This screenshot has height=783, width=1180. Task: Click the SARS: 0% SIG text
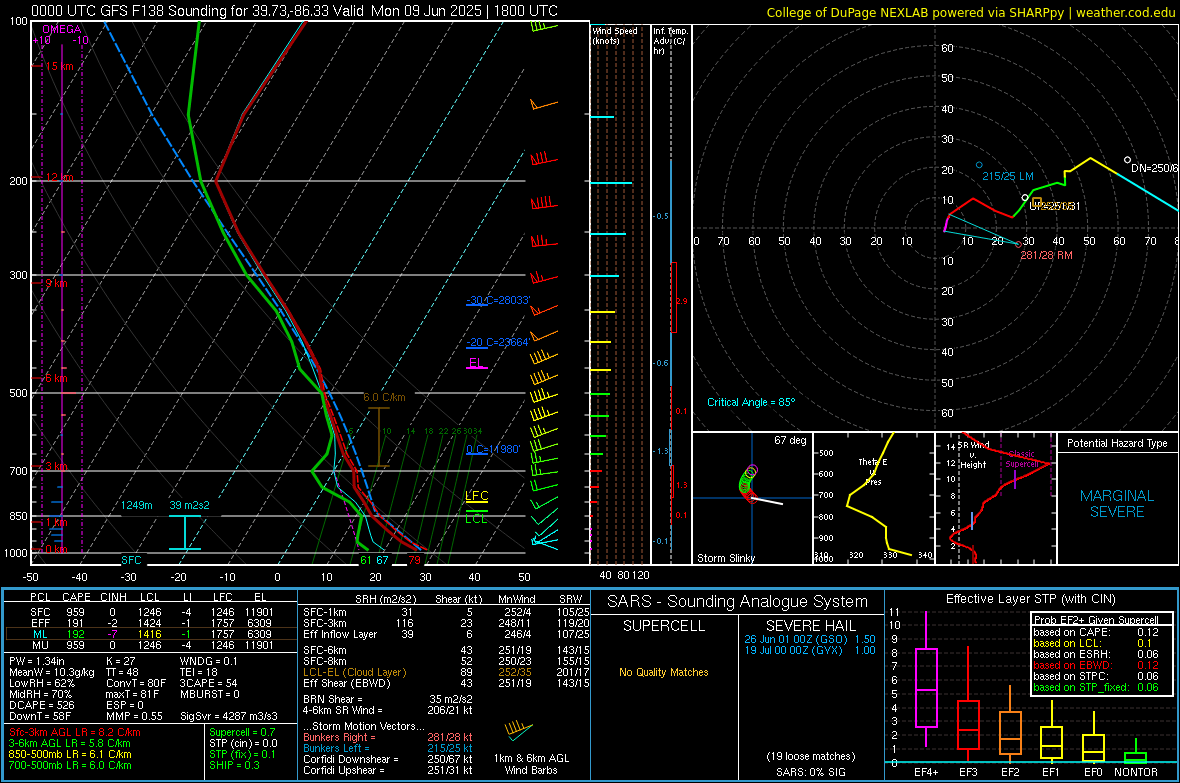(810, 772)
